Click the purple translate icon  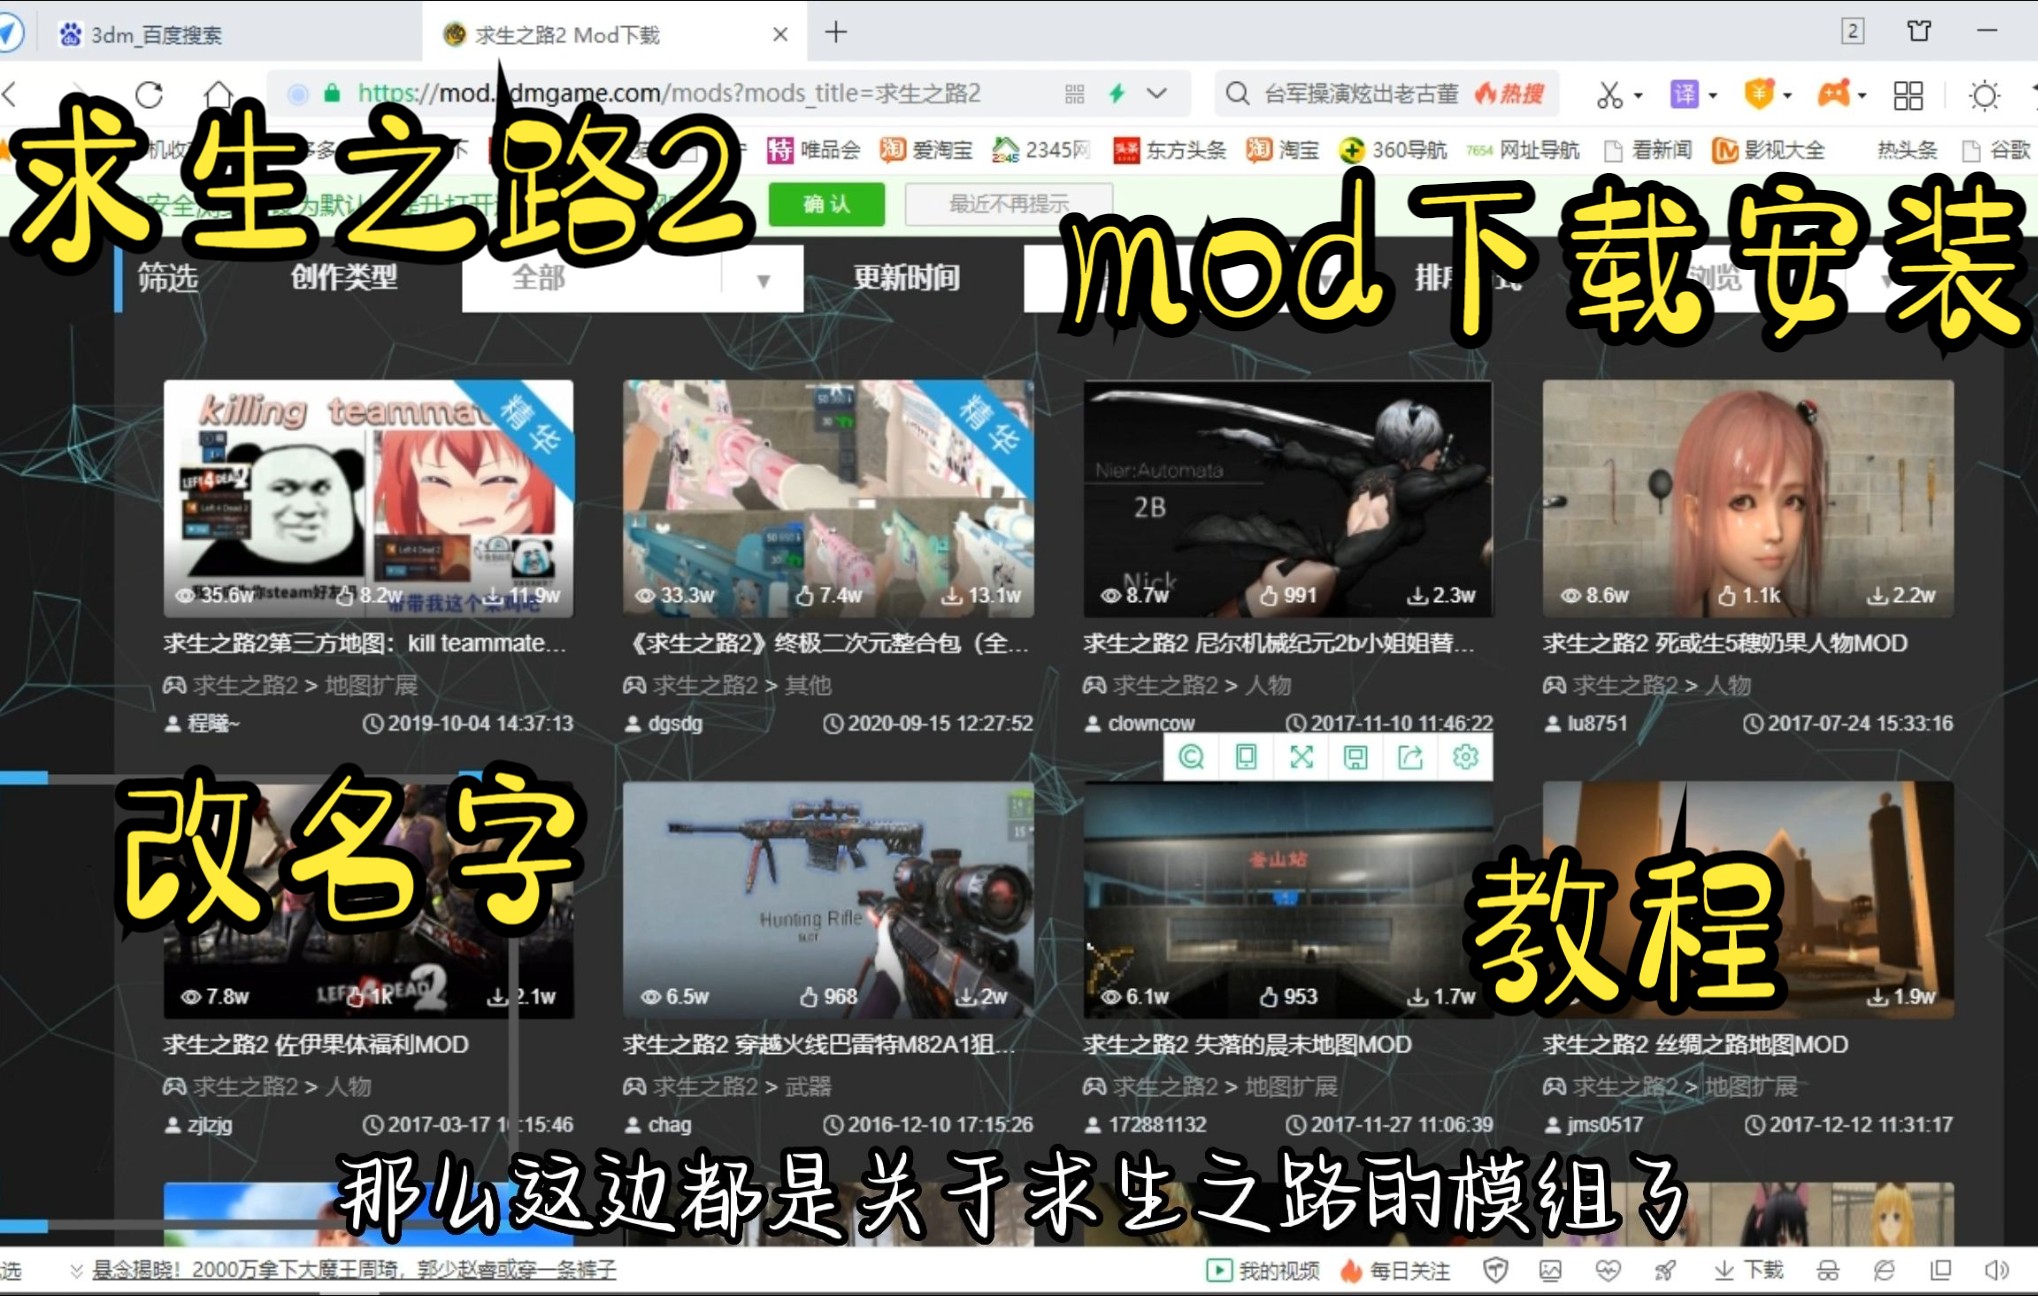tap(1684, 95)
